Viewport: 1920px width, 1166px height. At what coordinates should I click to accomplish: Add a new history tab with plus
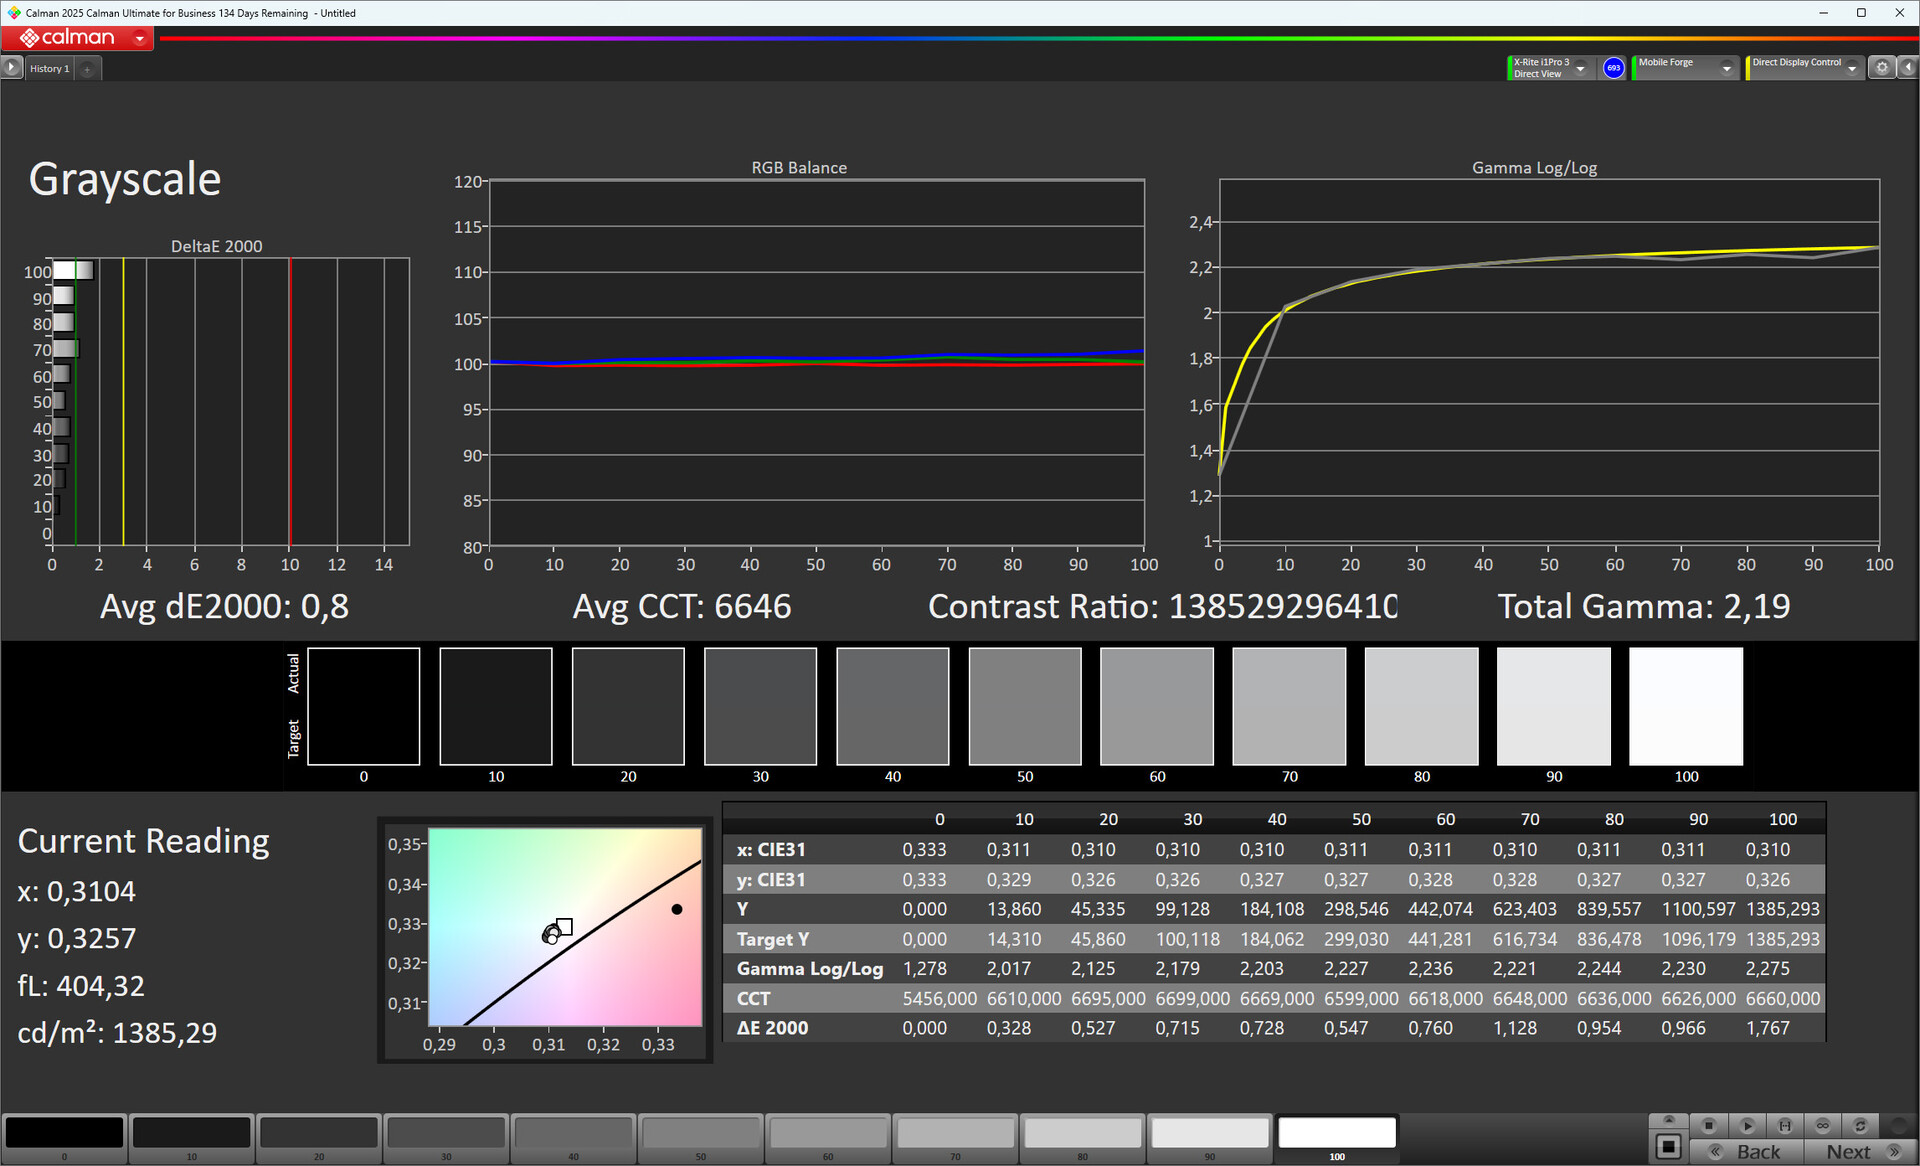tap(87, 69)
